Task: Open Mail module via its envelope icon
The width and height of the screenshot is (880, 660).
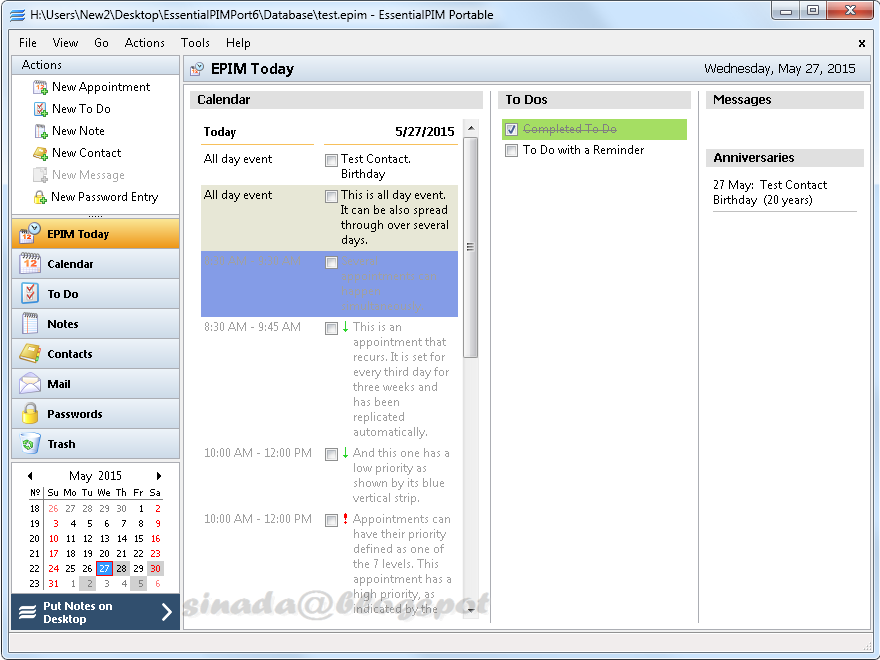Action: (30, 383)
